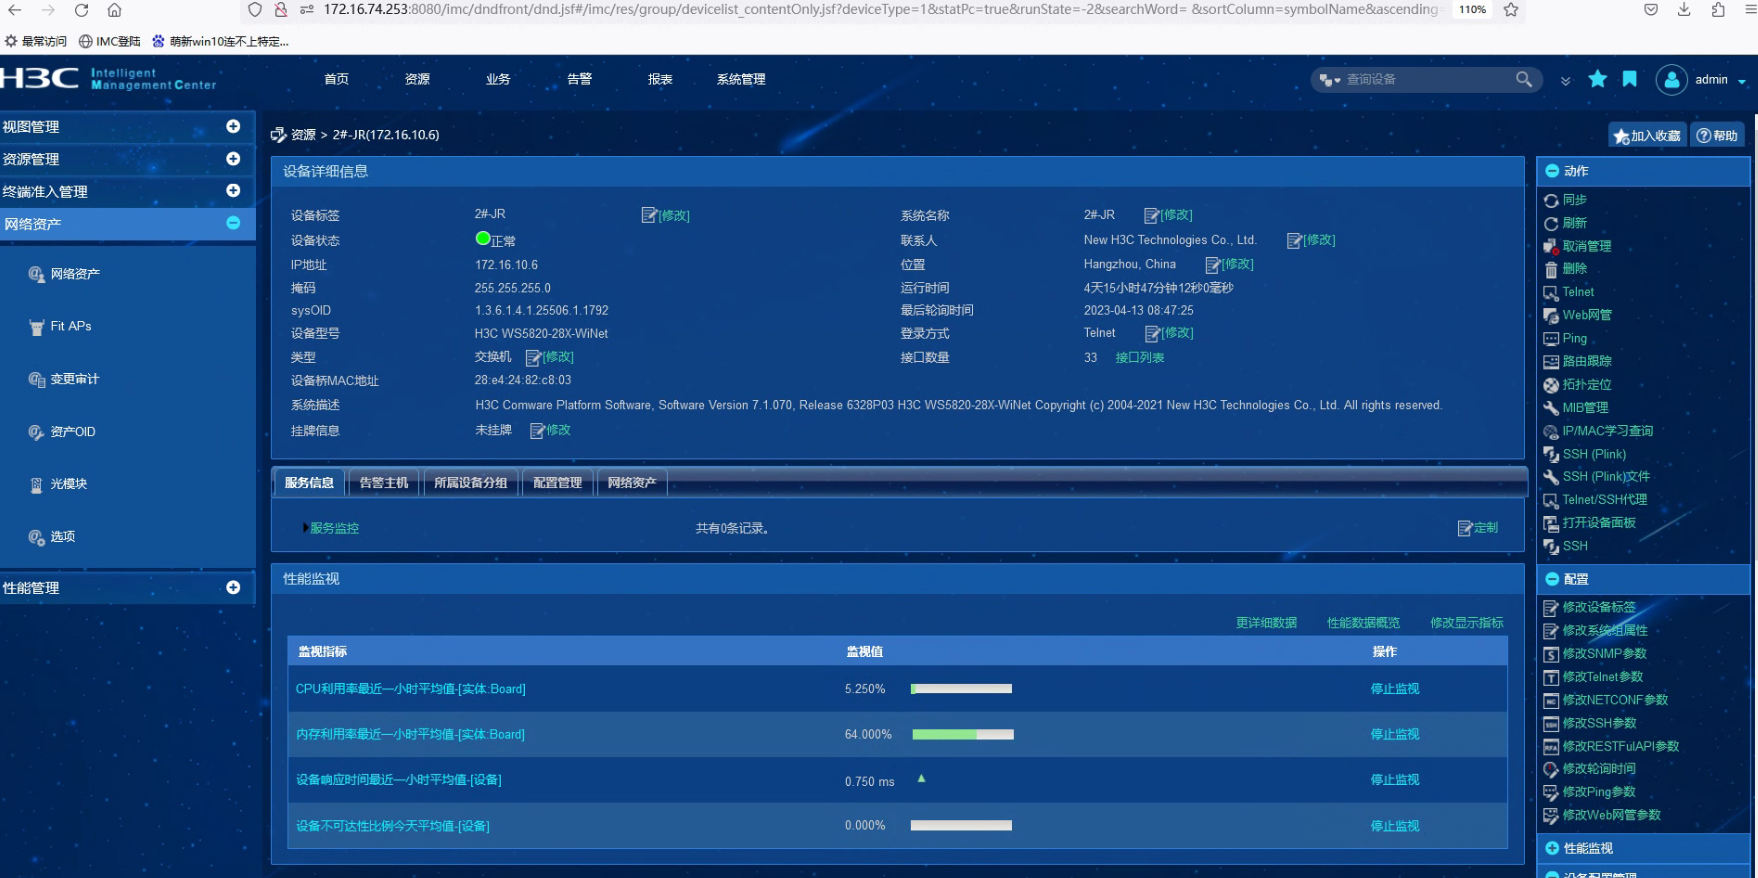Open 修改SSH参数 configuration item

[x=1599, y=723]
